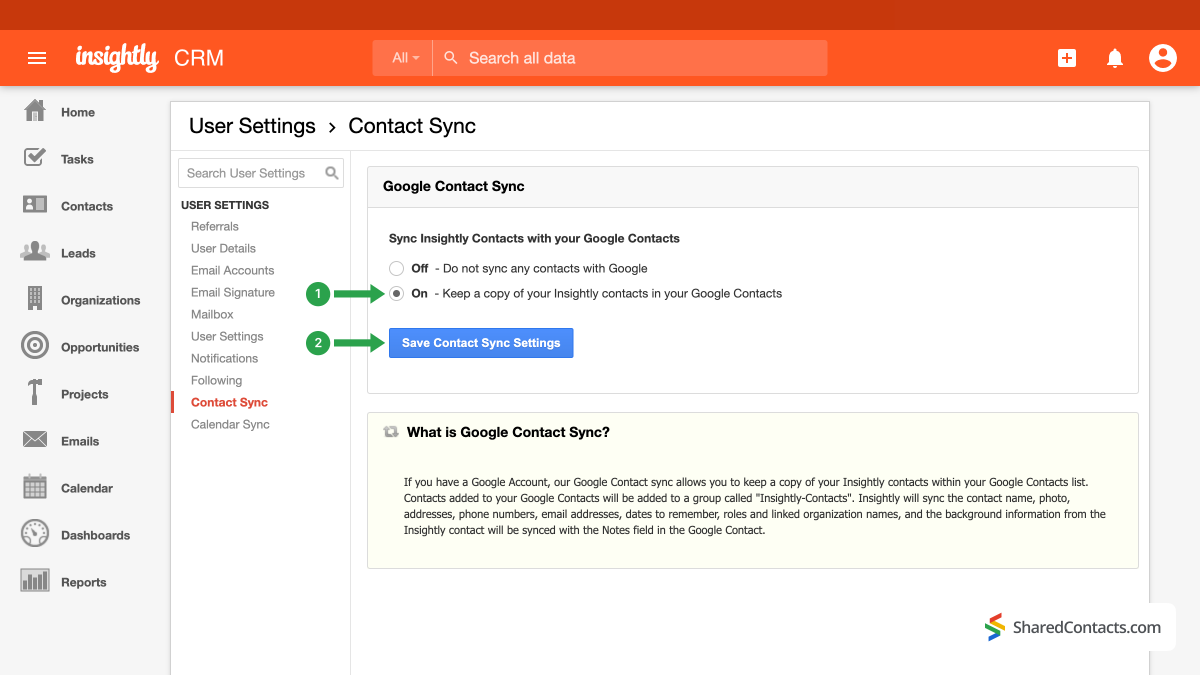Click the Home house icon
Viewport: 1200px width, 675px height.
[x=35, y=111]
